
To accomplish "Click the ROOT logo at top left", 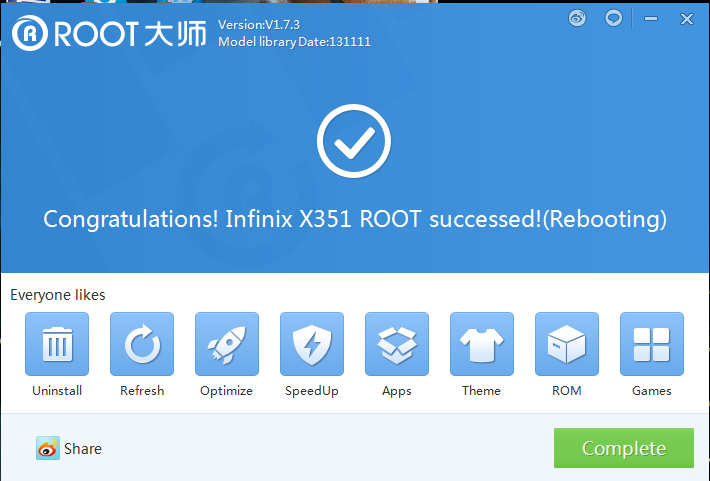I will [x=109, y=33].
